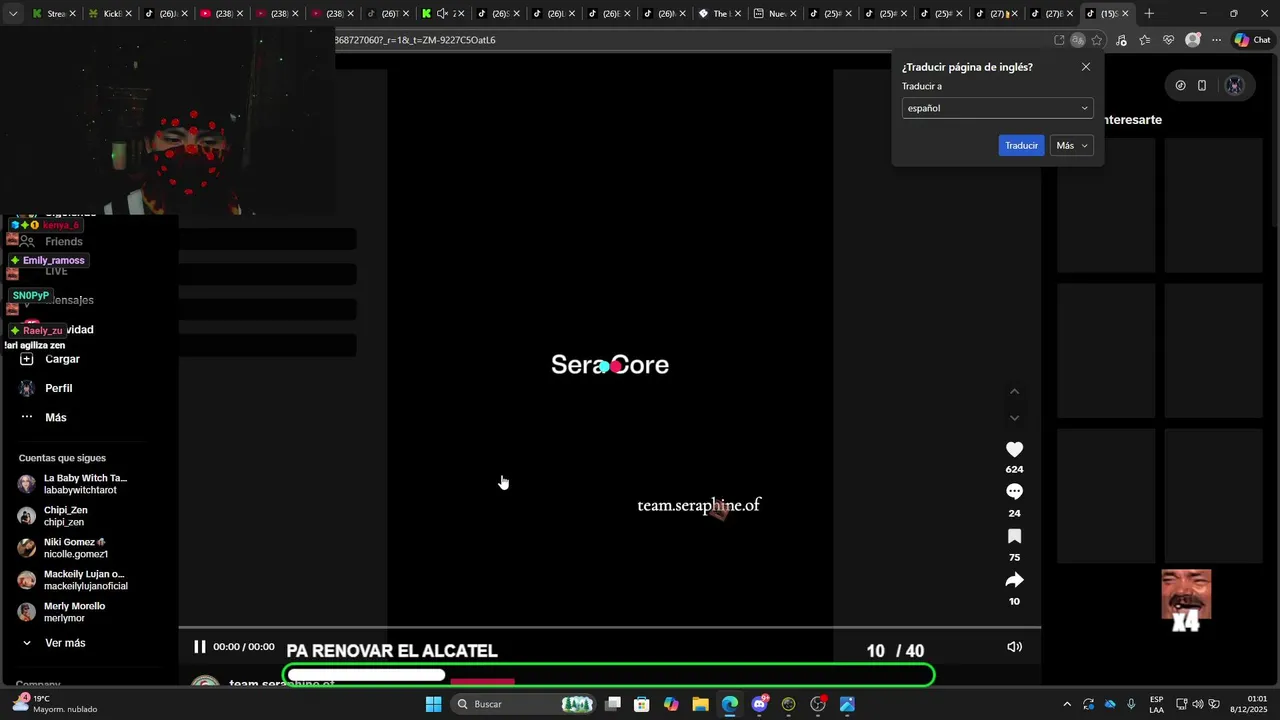The height and width of the screenshot is (720, 1280).
Task: Open the weather widget 19°C
Action: tap(55, 704)
